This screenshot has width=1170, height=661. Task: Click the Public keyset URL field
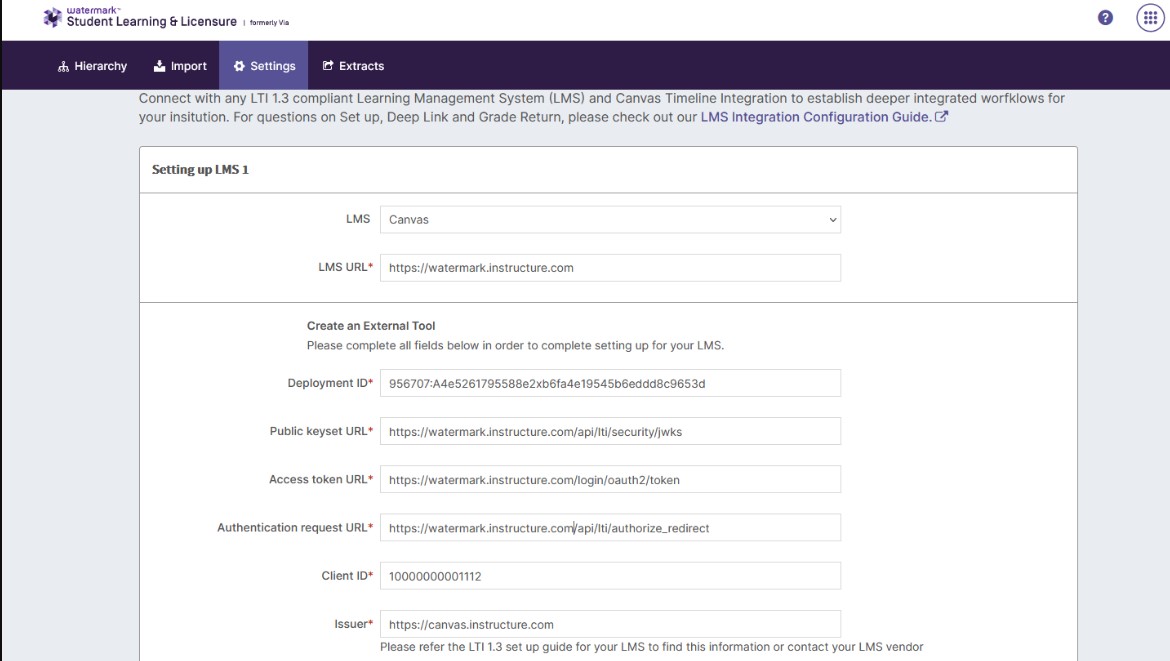point(610,430)
